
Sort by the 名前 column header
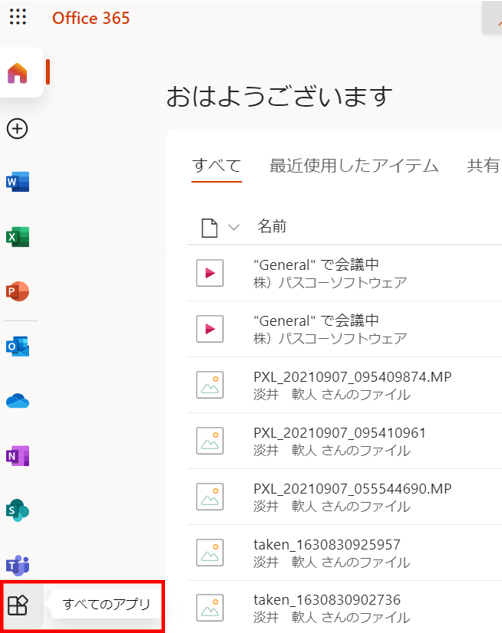[x=272, y=226]
